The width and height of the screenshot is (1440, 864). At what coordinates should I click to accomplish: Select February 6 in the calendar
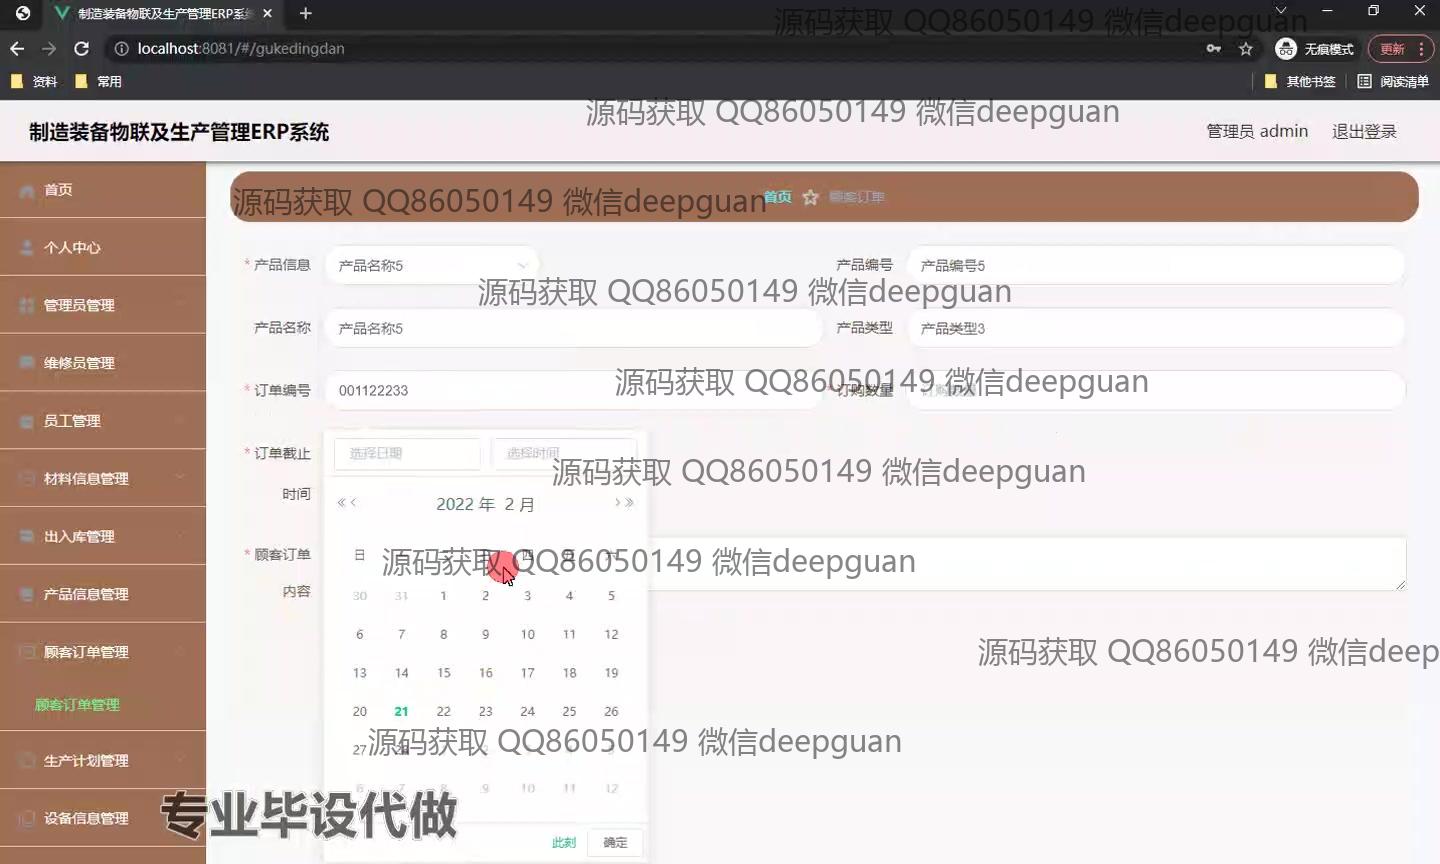[359, 634]
